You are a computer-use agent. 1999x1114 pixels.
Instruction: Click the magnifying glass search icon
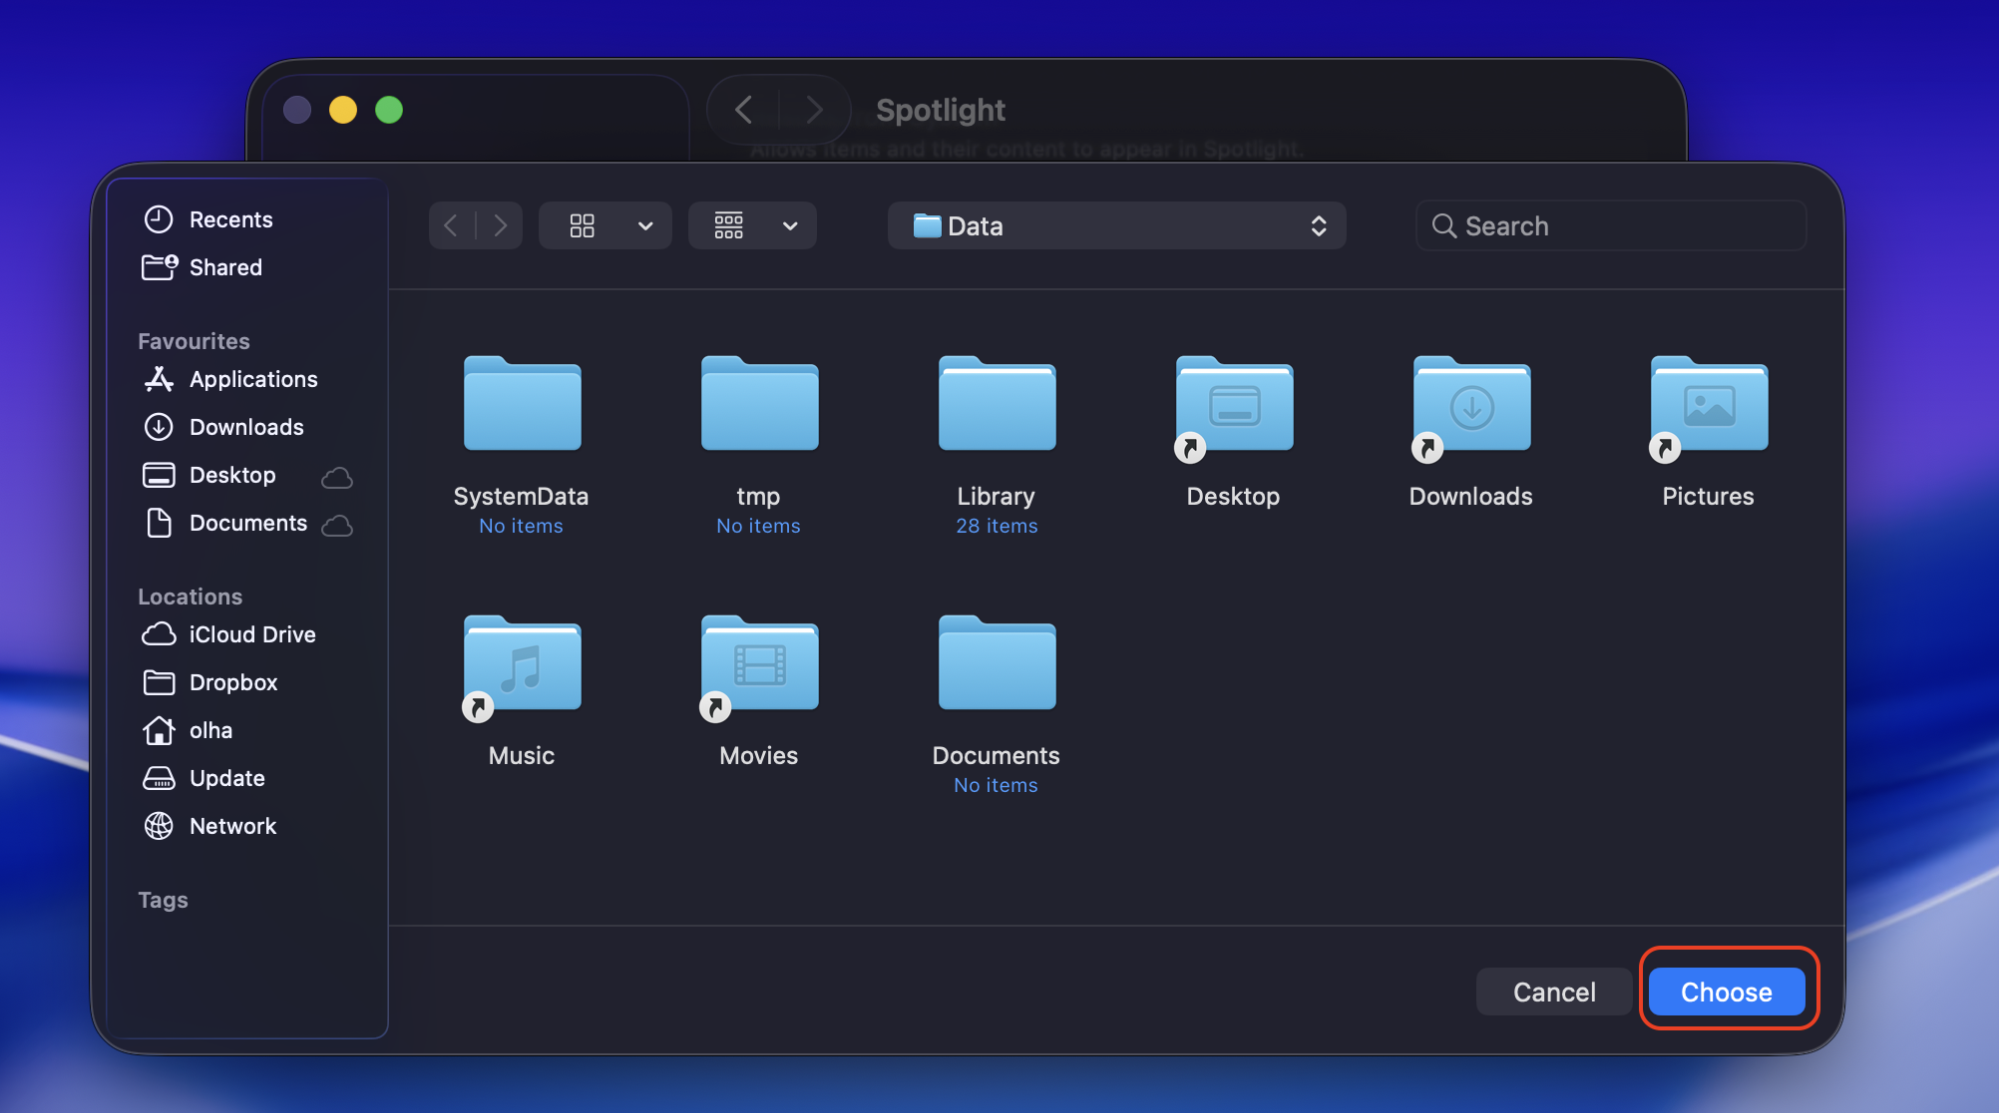tap(1444, 226)
